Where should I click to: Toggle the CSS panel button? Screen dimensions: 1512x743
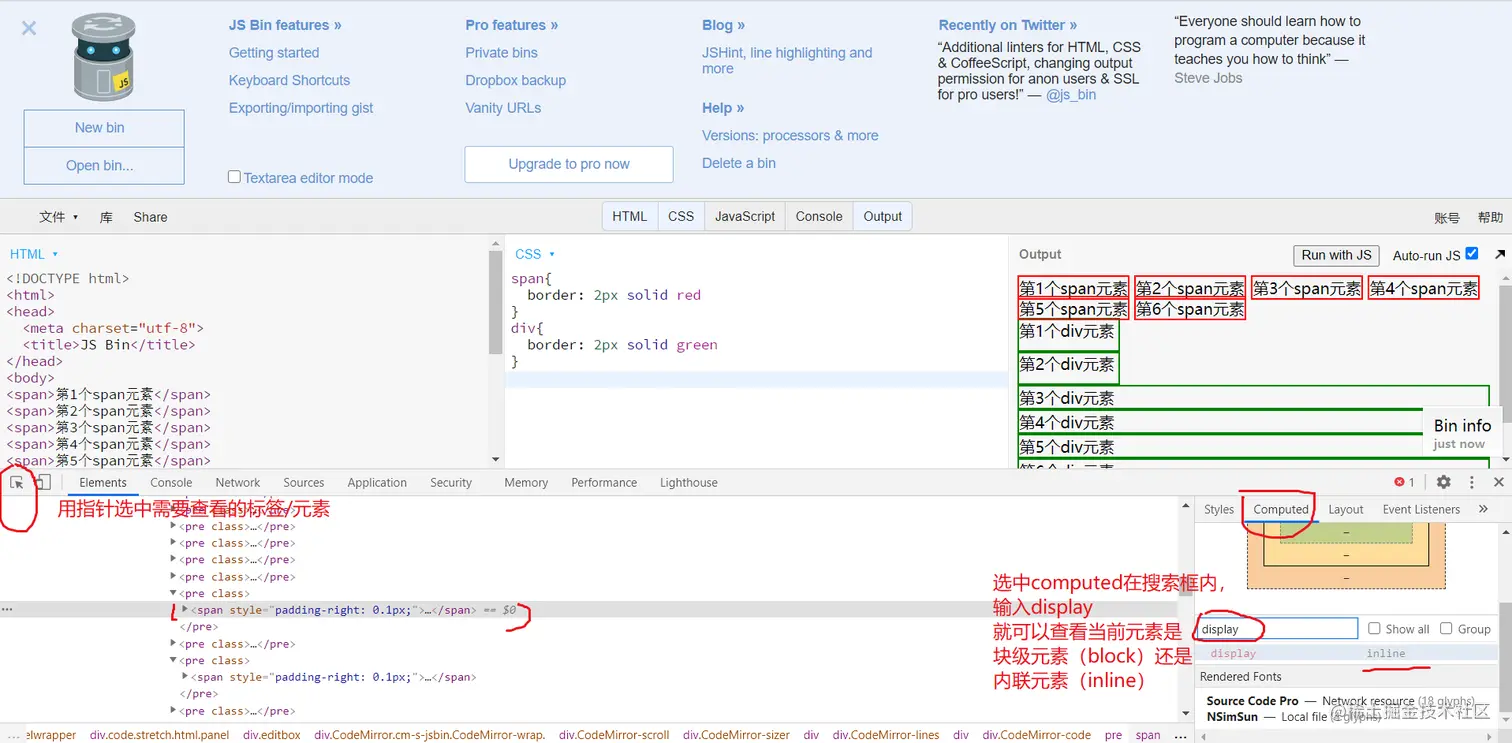681,216
